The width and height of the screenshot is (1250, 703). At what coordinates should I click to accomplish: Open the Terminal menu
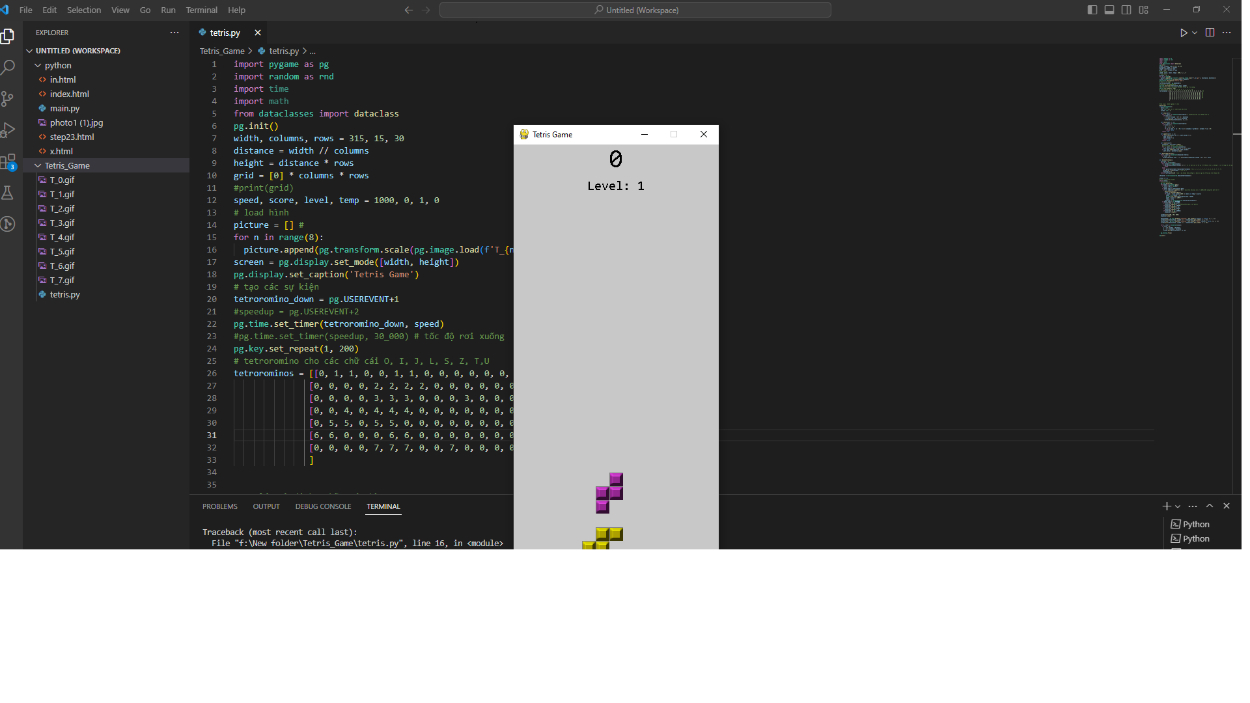[201, 10]
